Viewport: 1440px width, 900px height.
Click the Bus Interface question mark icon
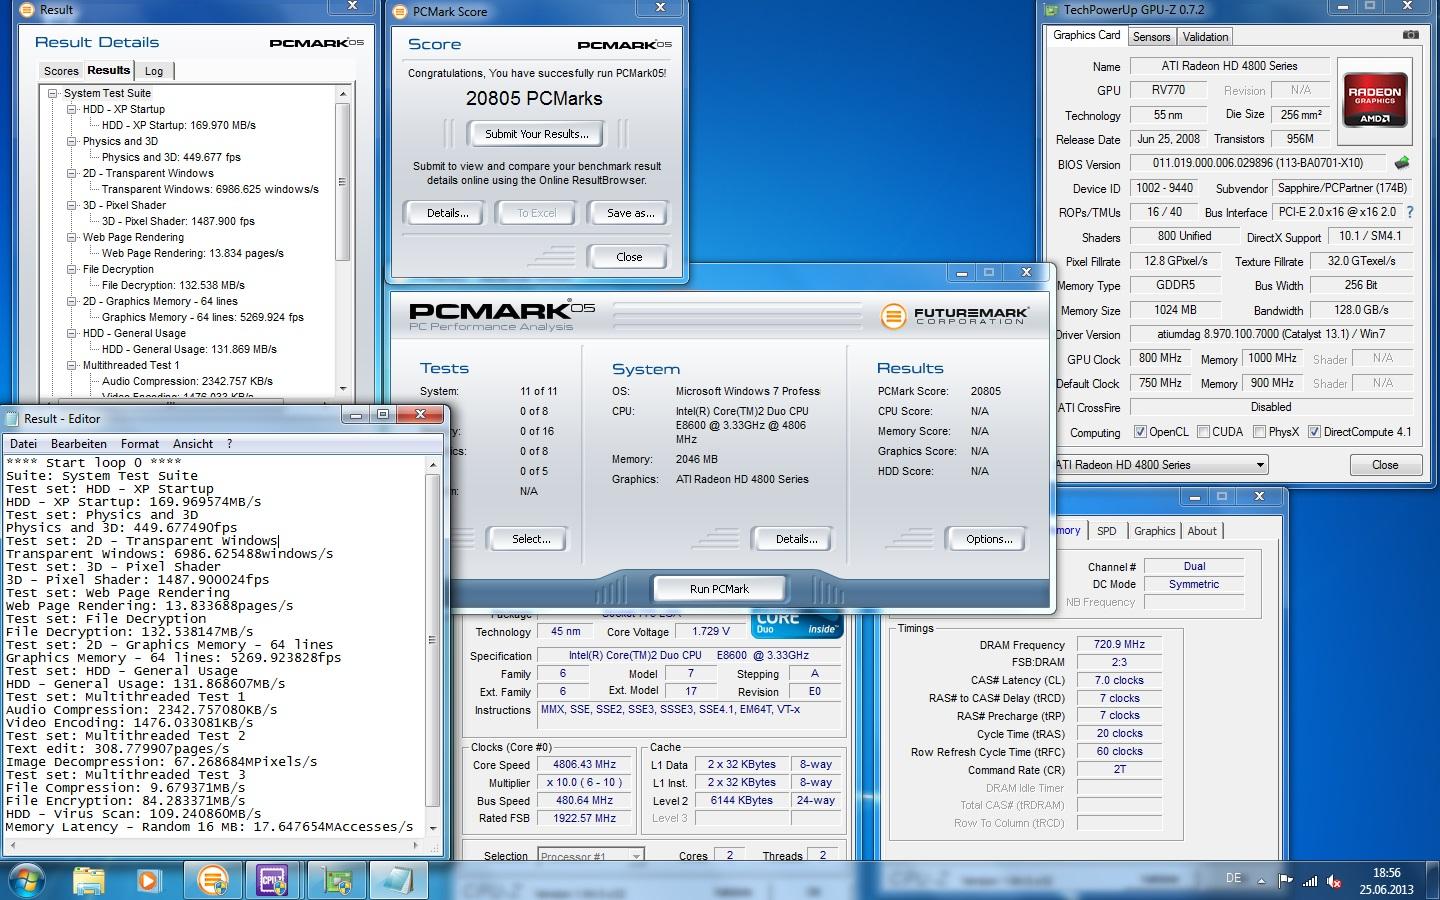click(1410, 212)
